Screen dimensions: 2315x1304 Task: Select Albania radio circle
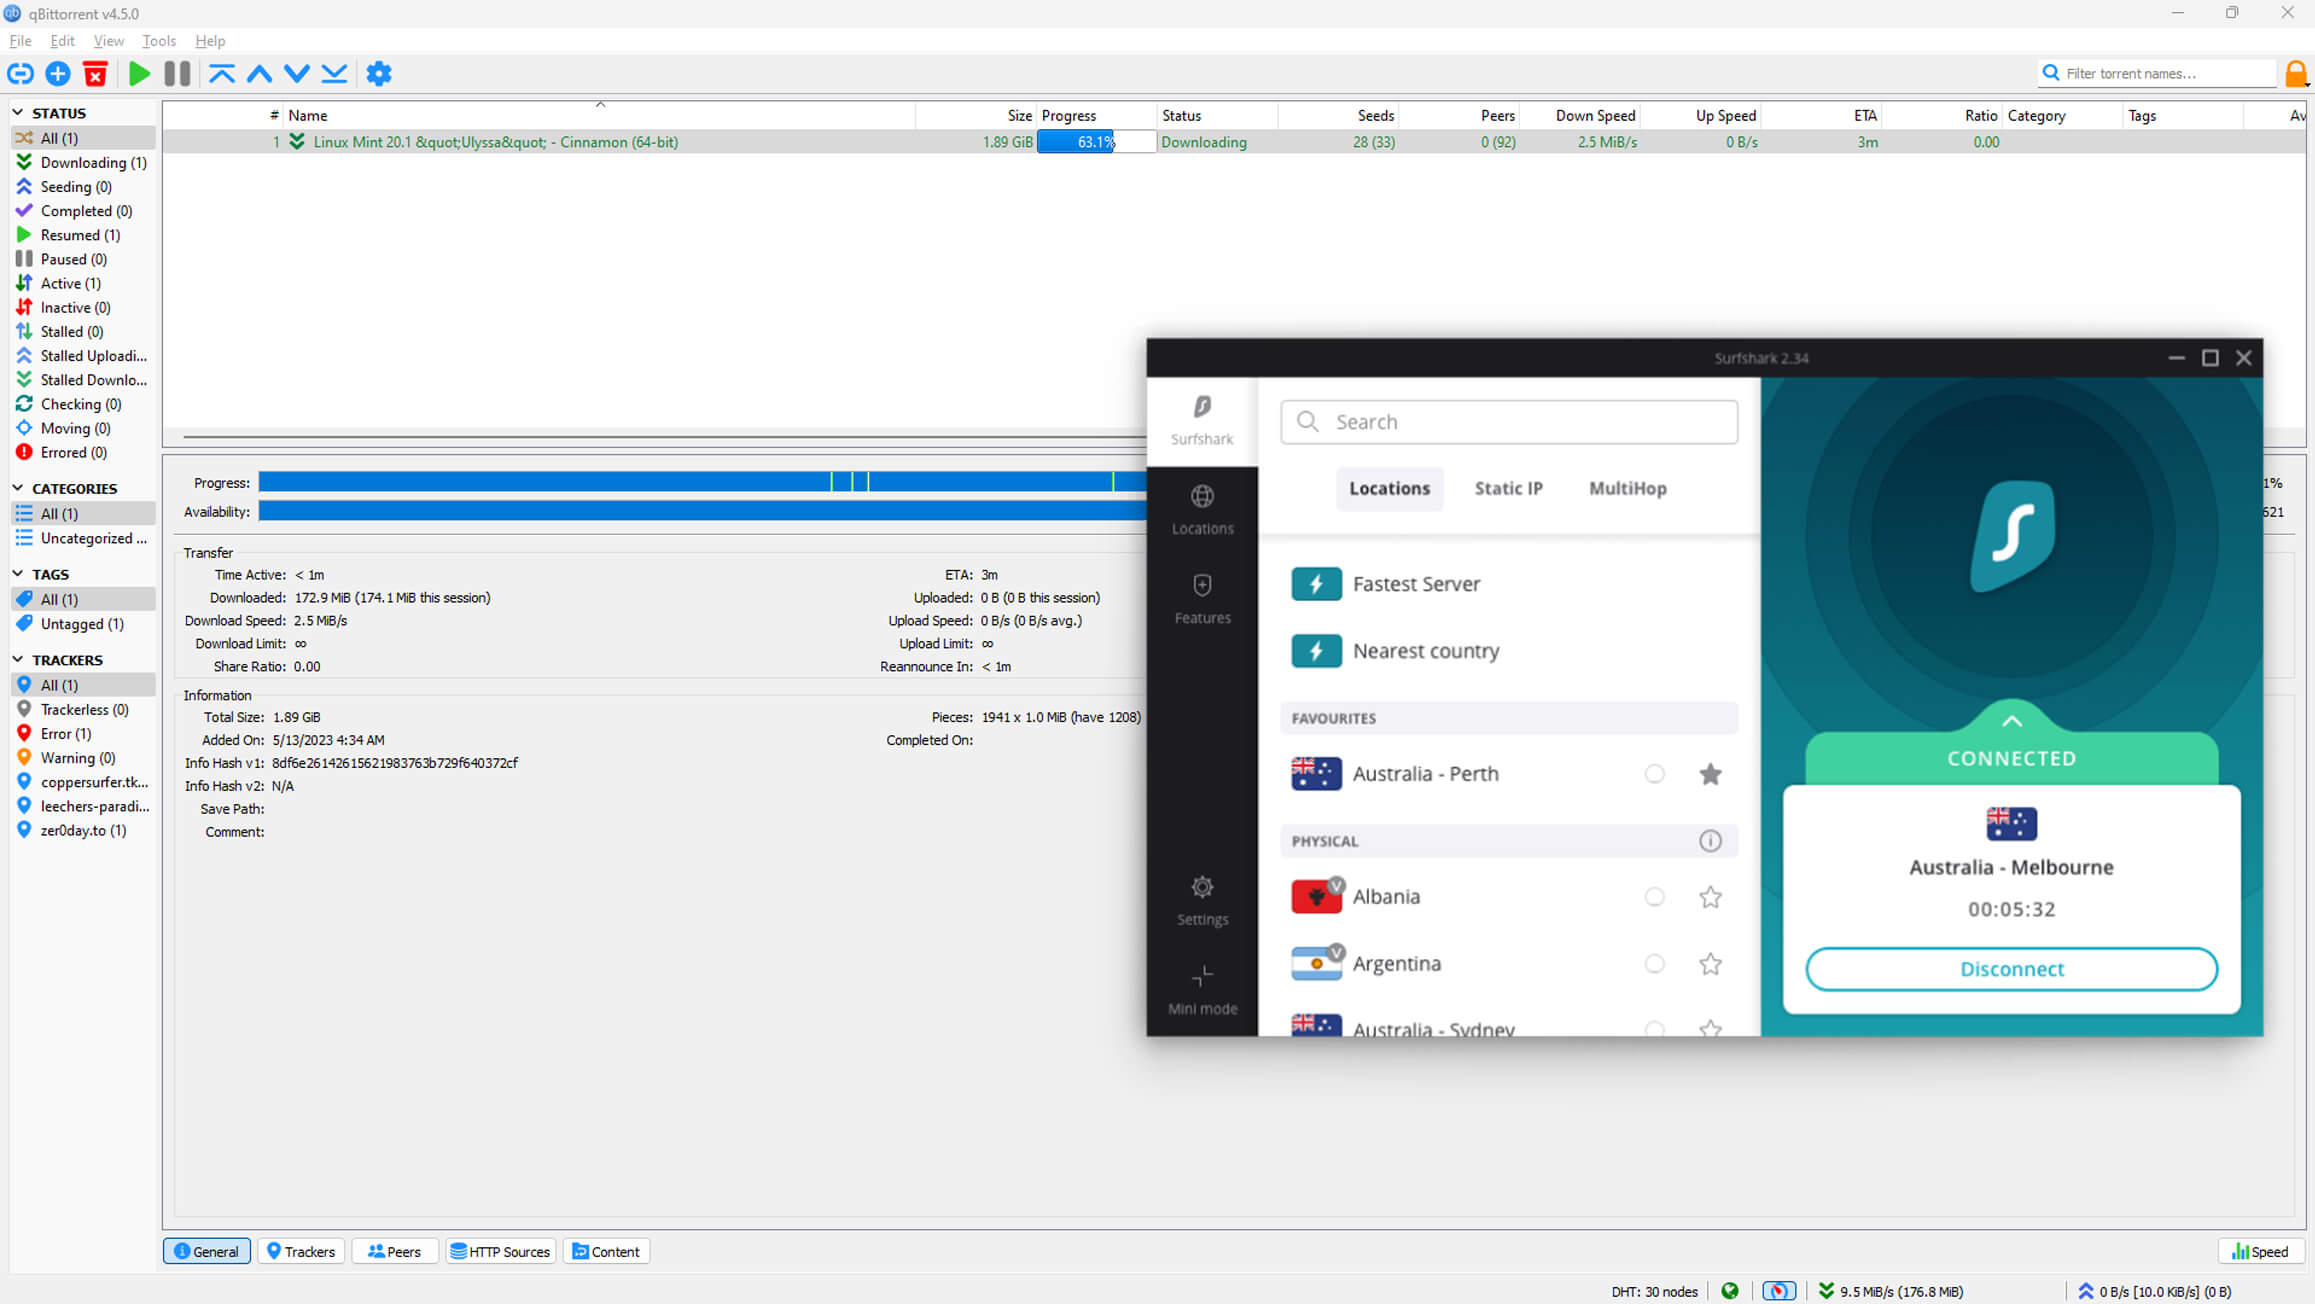1655,897
